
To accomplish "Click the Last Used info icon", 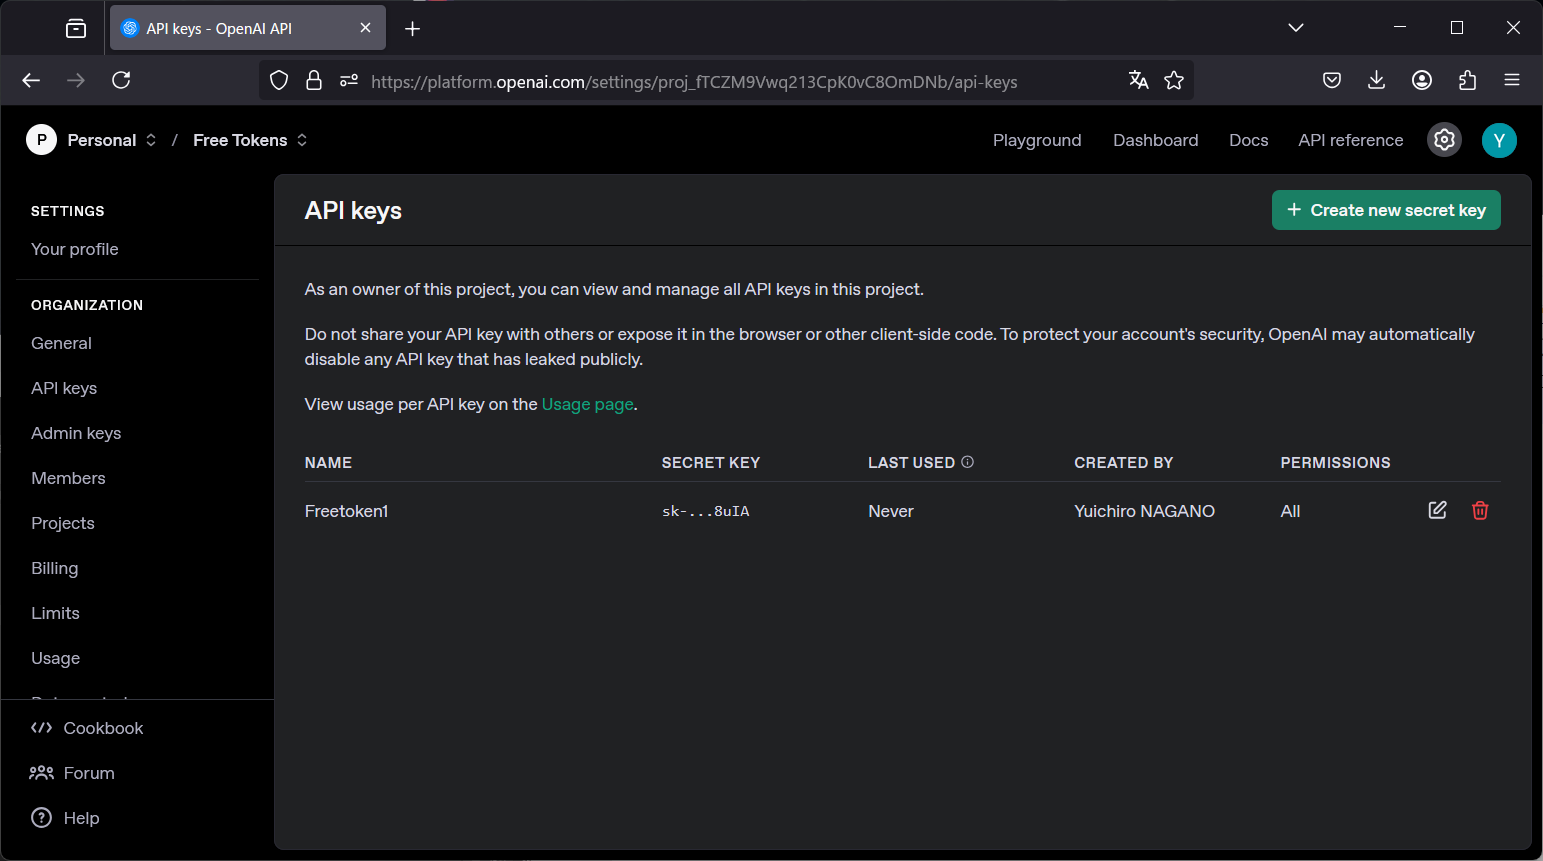I will [x=967, y=462].
